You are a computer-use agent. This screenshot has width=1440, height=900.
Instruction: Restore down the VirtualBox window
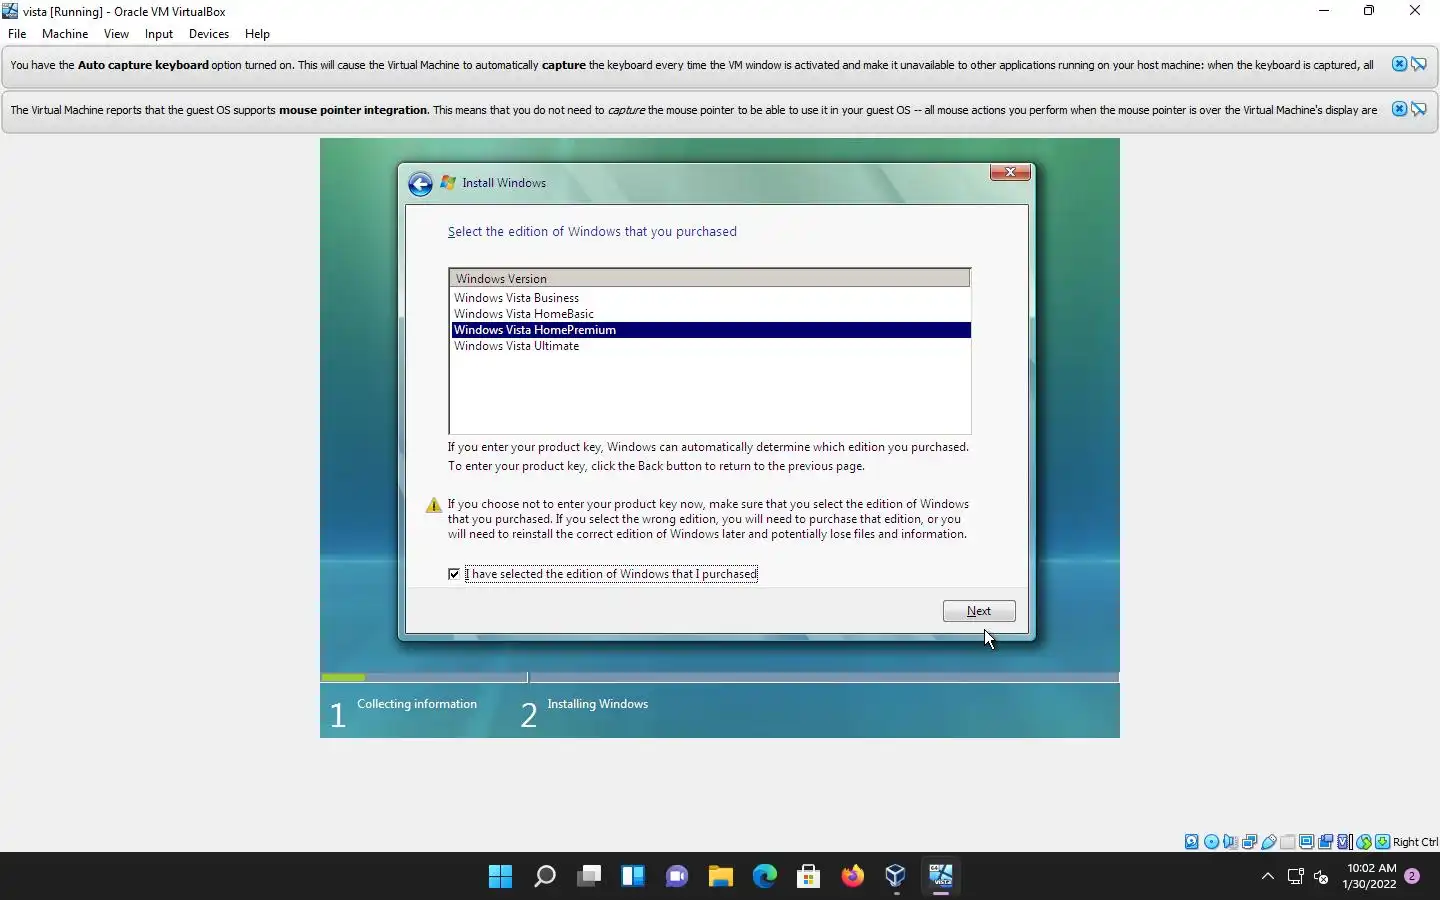[1369, 11]
